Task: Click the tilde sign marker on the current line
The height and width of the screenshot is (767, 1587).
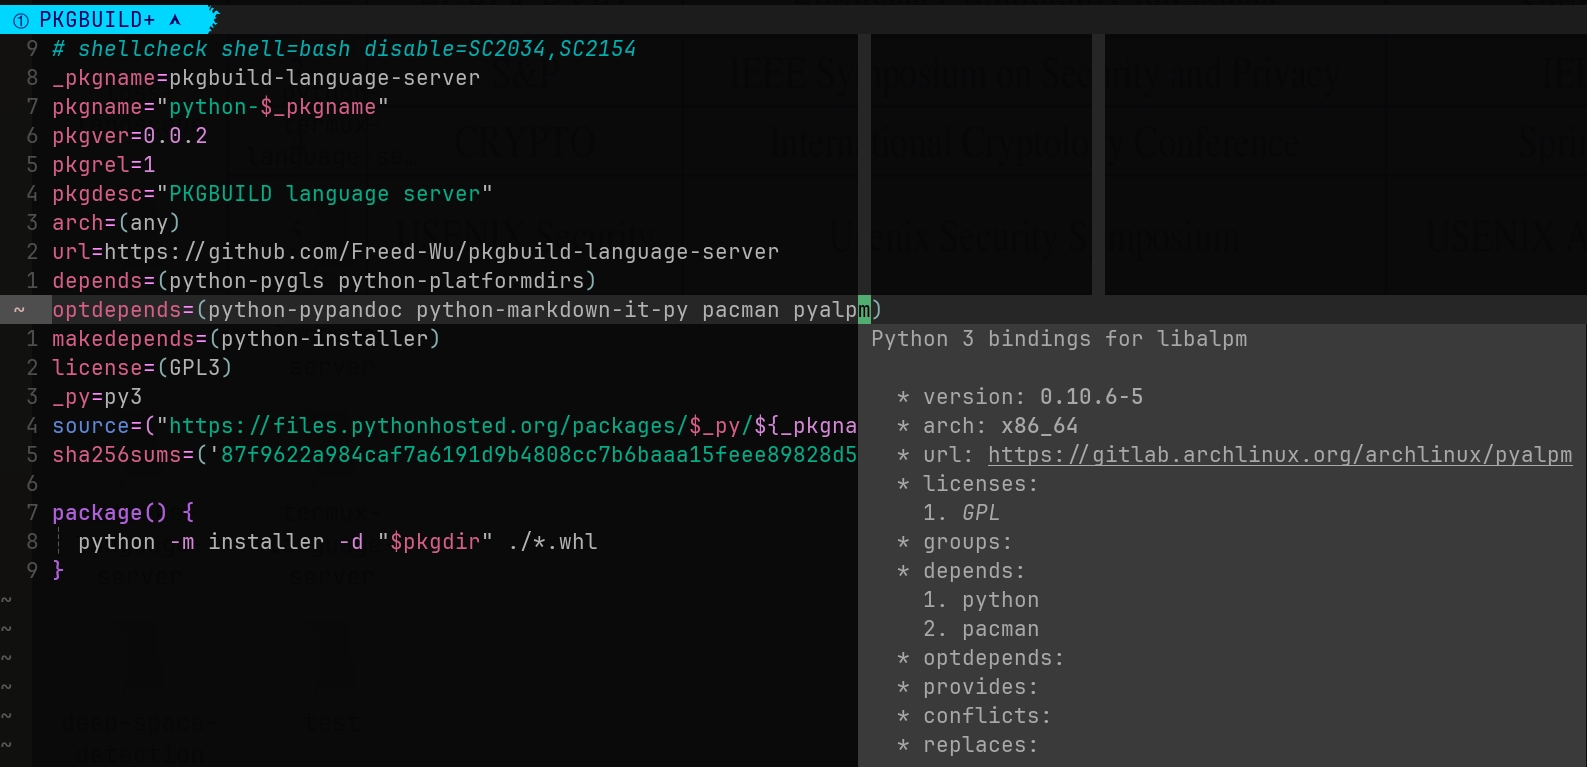Action: [x=19, y=310]
